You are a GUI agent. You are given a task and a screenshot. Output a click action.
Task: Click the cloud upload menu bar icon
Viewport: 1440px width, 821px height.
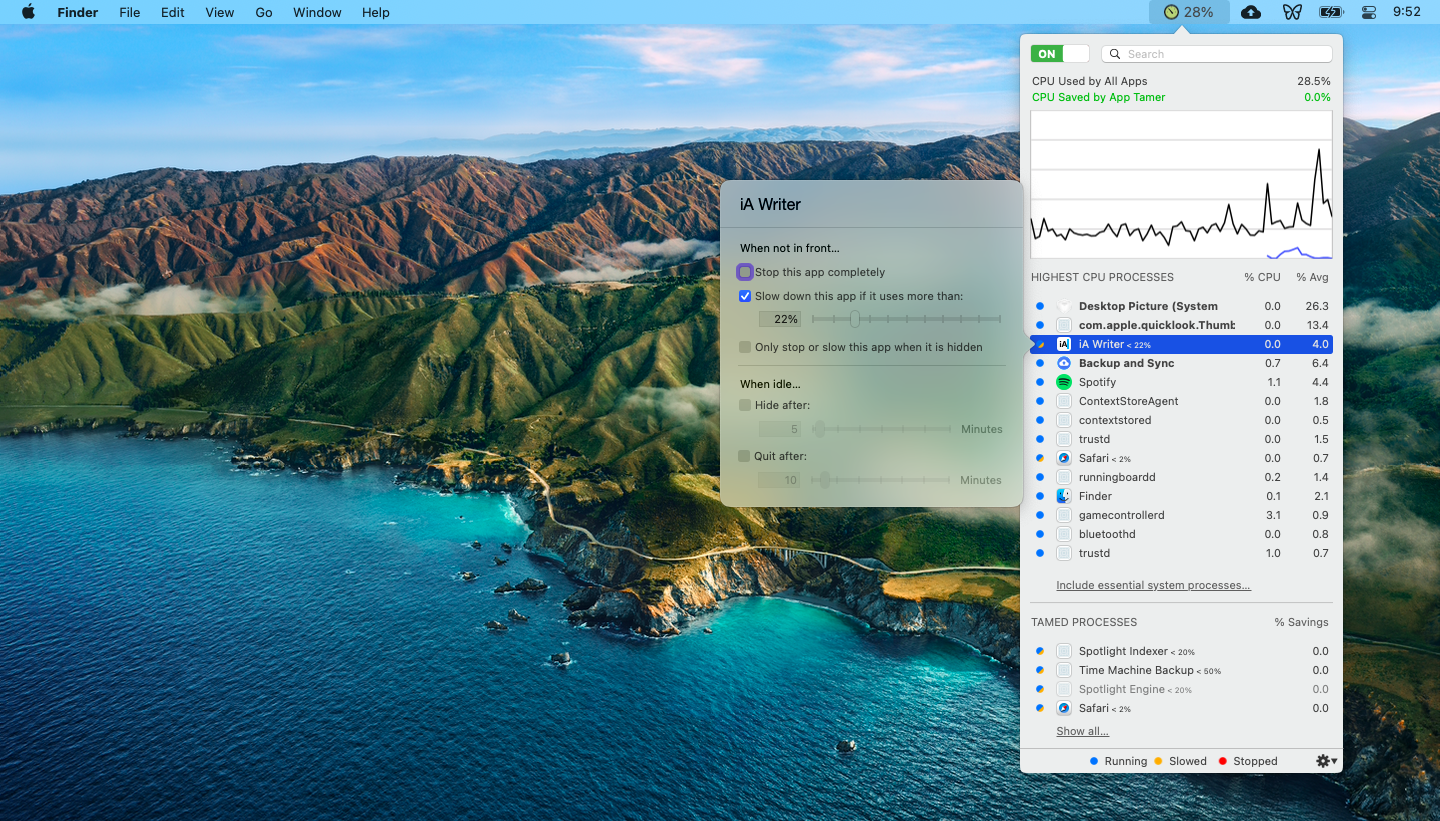click(1251, 12)
